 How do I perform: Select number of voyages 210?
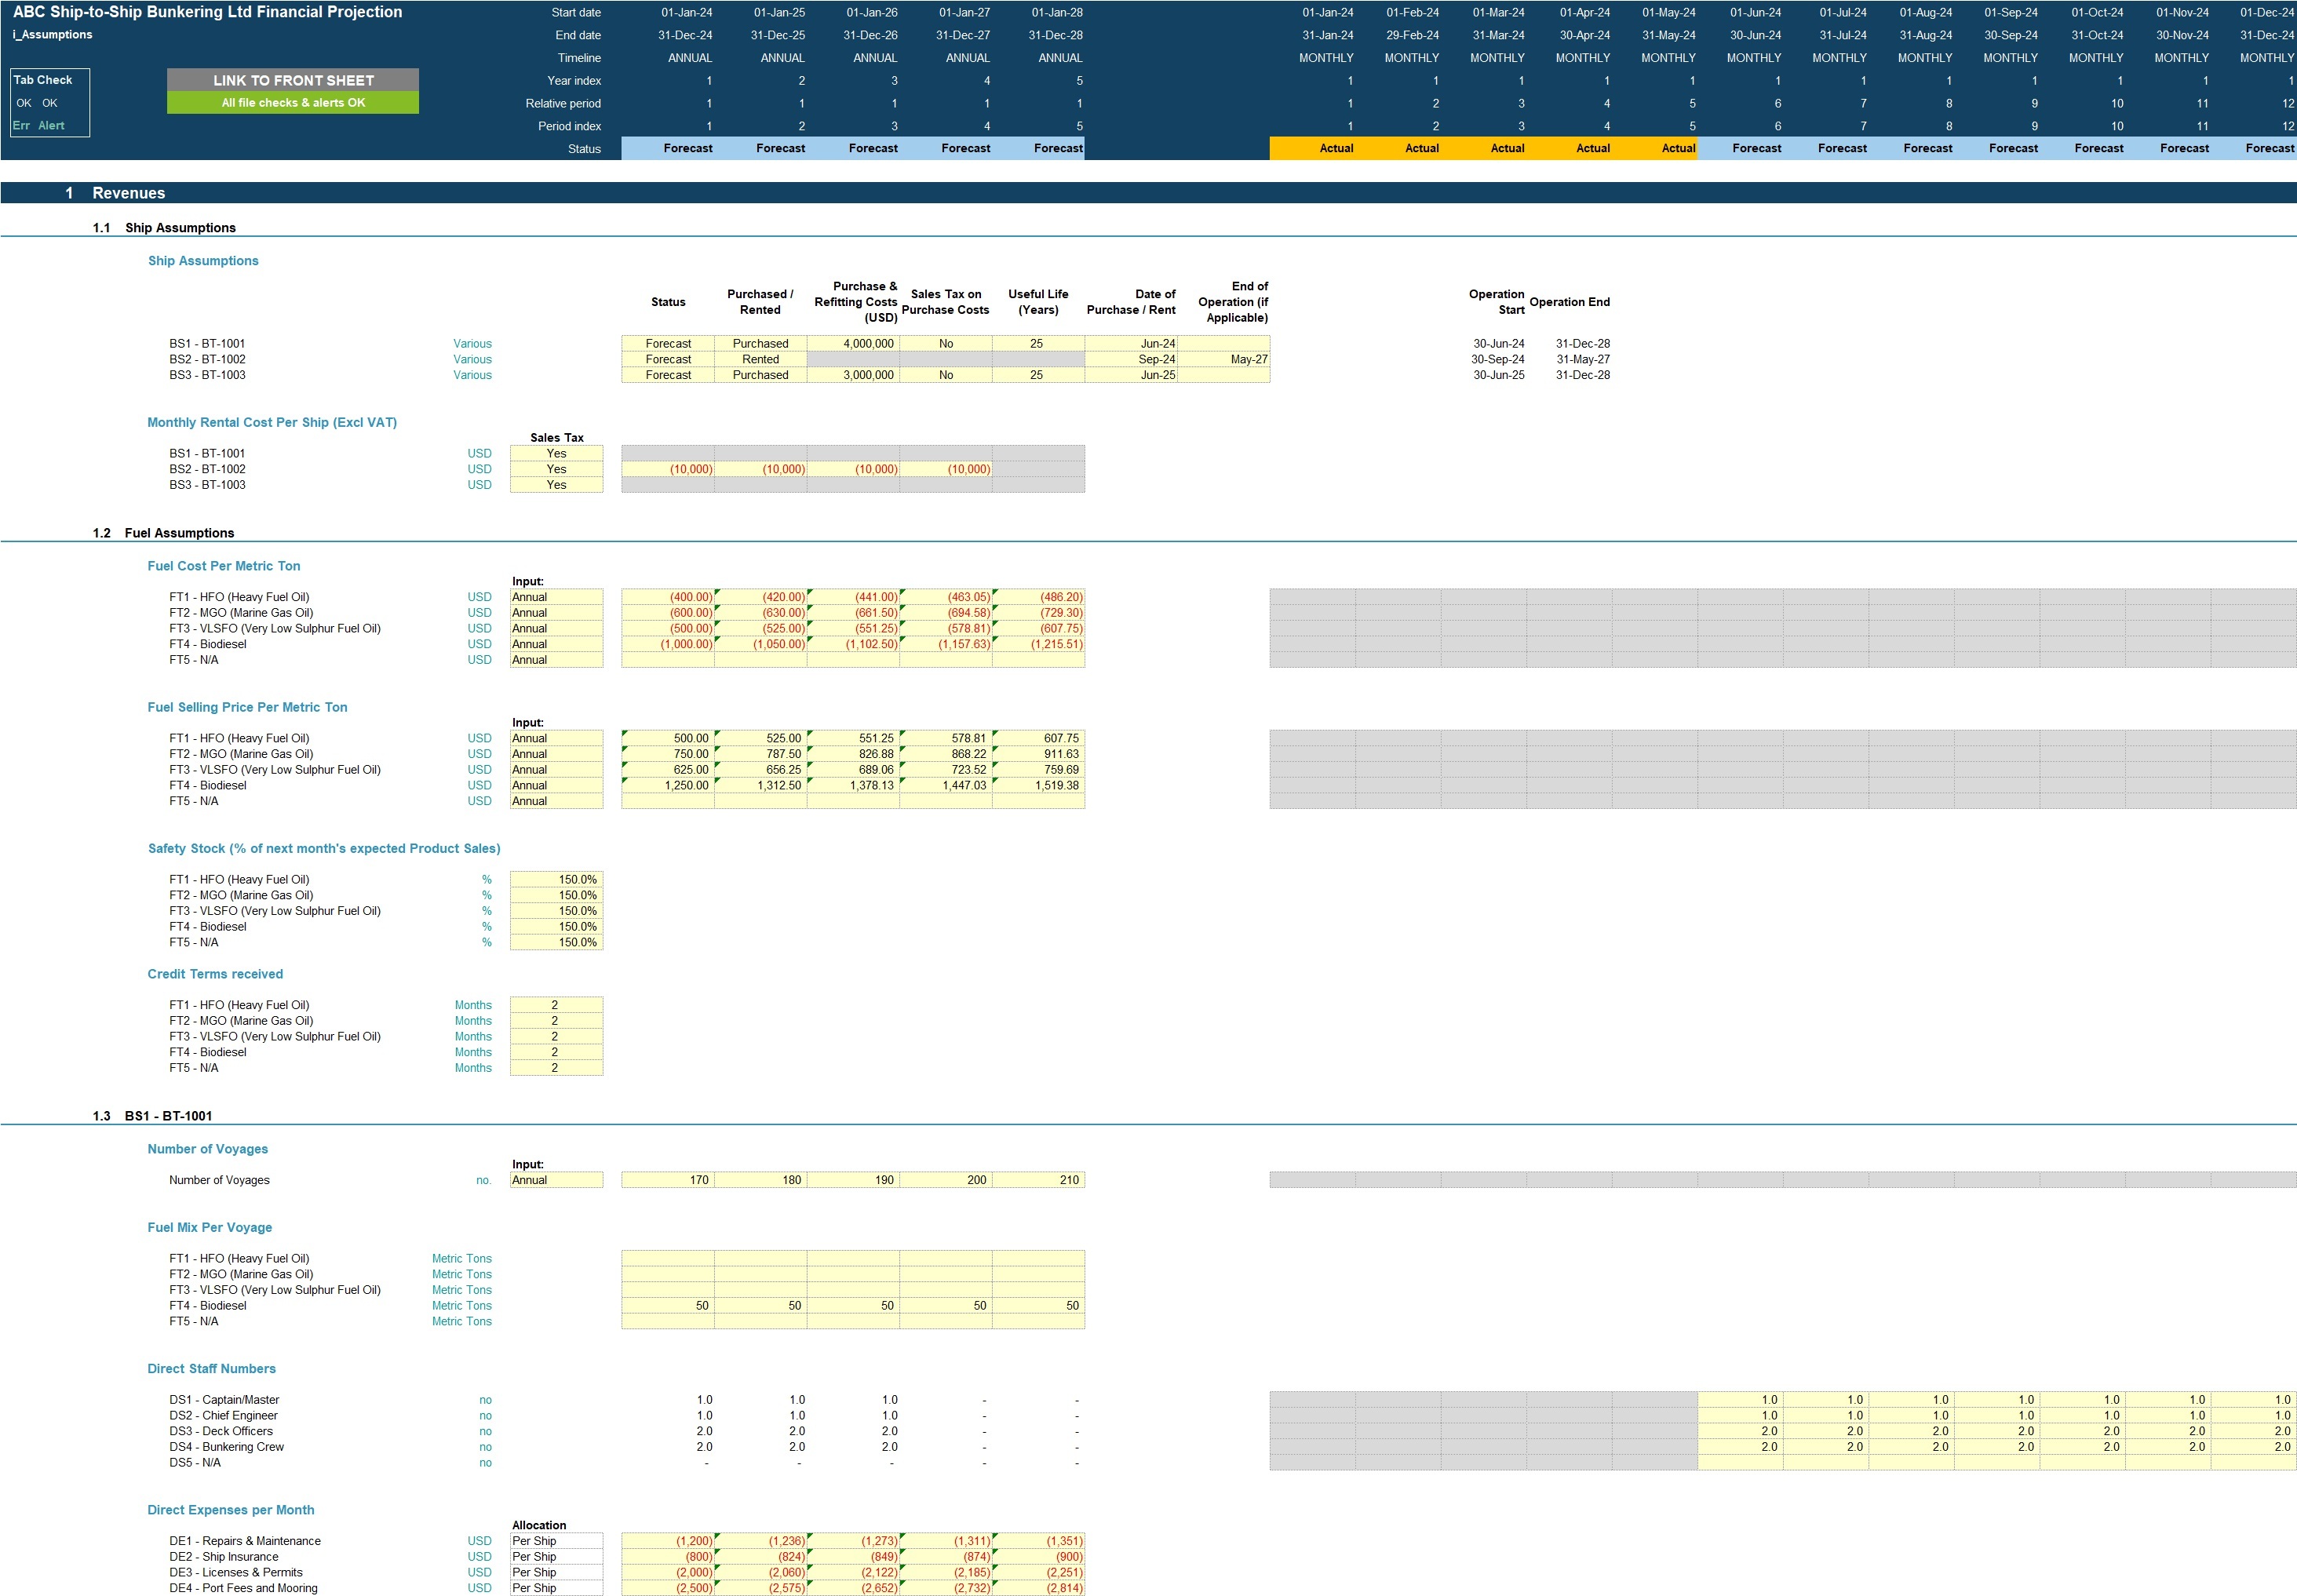click(1038, 1180)
